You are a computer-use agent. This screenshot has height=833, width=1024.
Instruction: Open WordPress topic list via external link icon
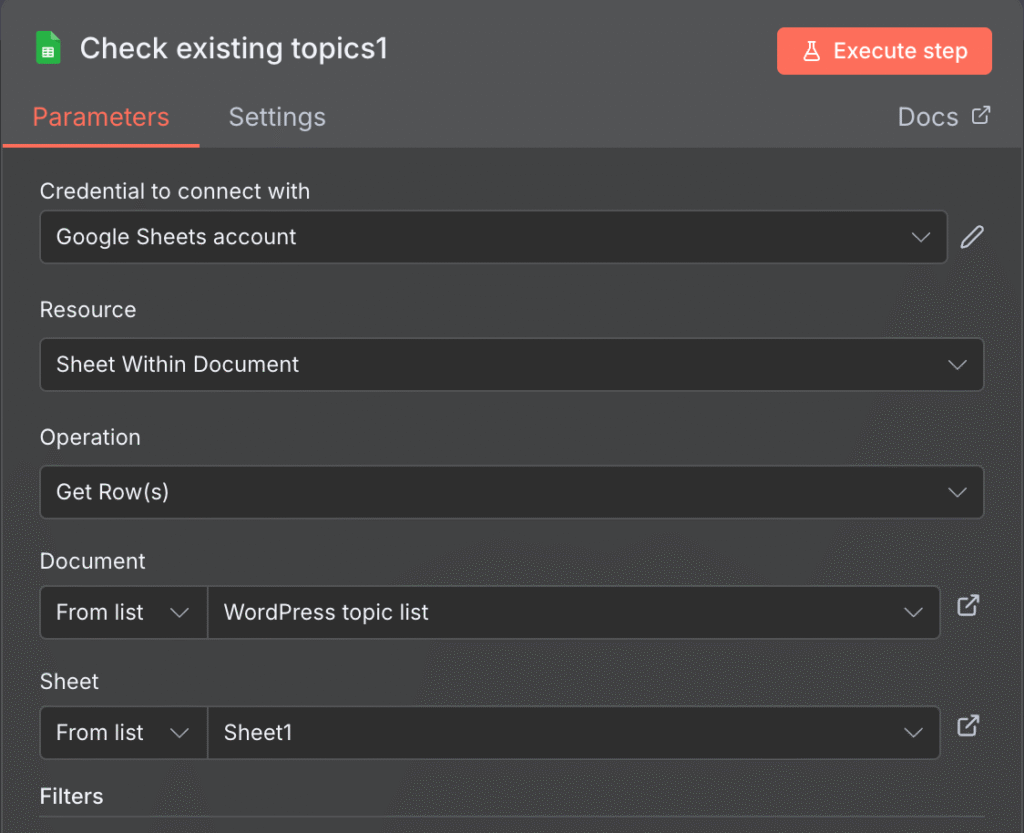point(967,605)
